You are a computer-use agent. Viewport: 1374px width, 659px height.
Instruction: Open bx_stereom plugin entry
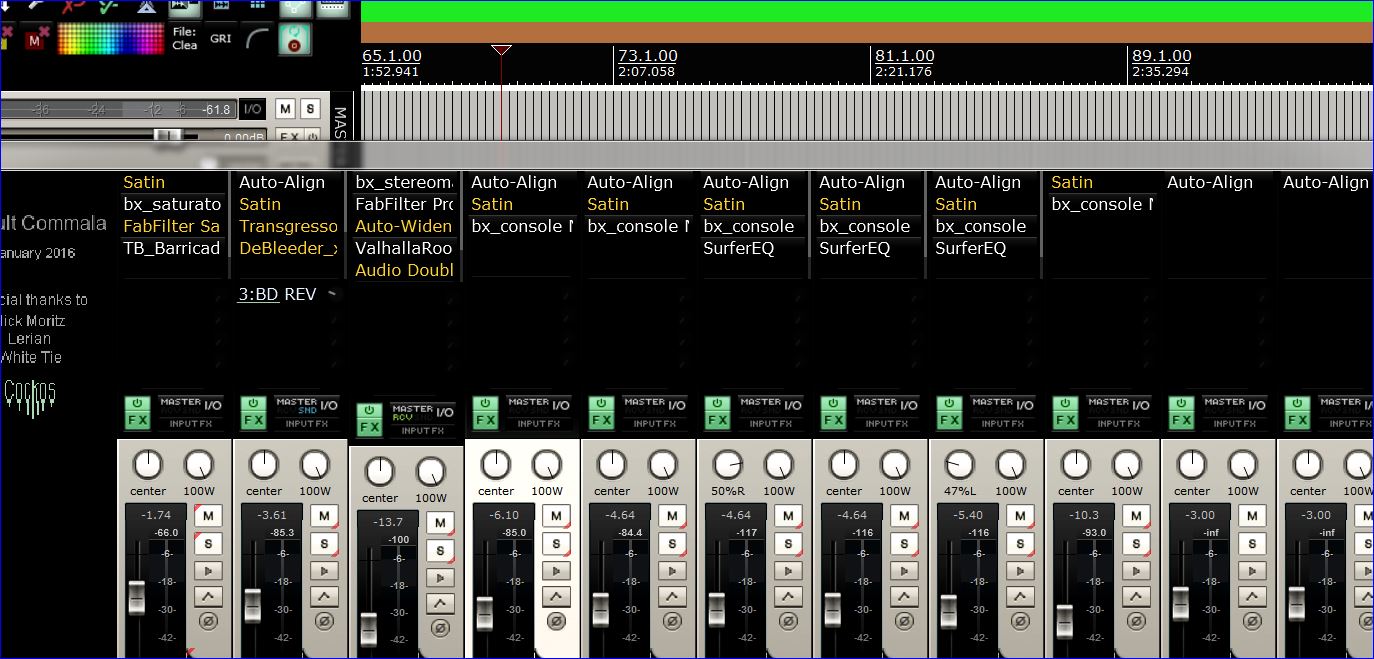[x=404, y=182]
